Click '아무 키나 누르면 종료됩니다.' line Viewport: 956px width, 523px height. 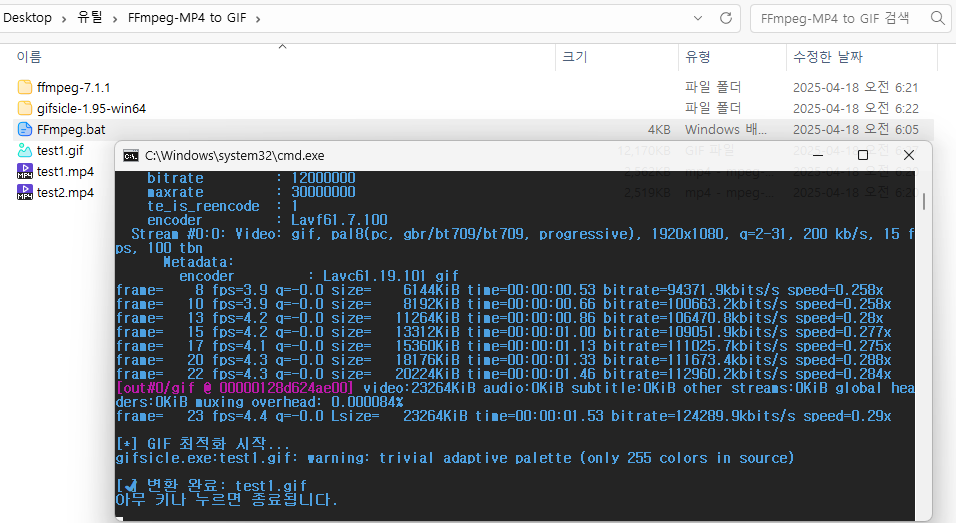click(x=226, y=499)
